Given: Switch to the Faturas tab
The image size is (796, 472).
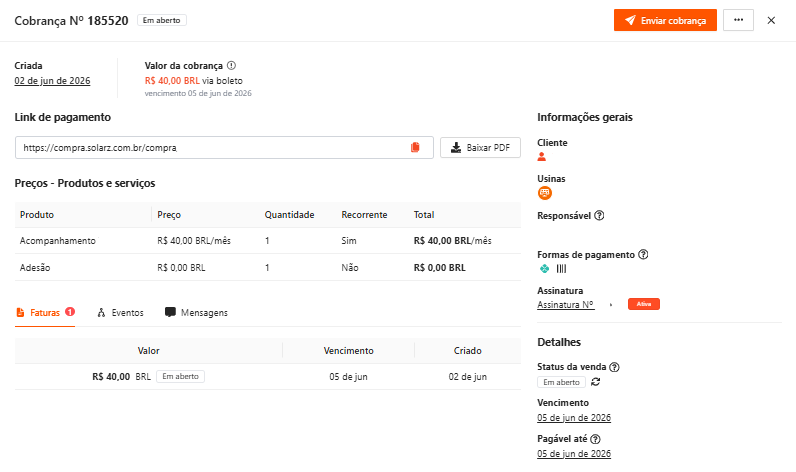Looking at the screenshot, I should 45,313.
